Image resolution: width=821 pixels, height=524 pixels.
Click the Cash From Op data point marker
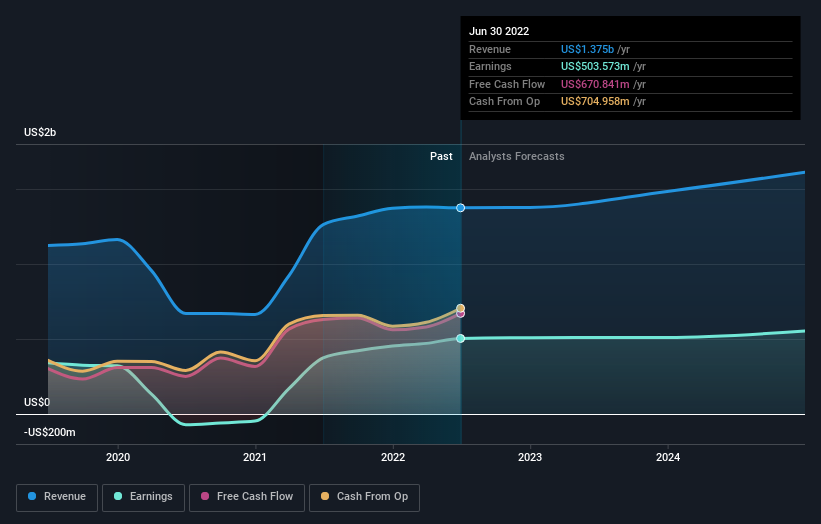click(x=460, y=308)
